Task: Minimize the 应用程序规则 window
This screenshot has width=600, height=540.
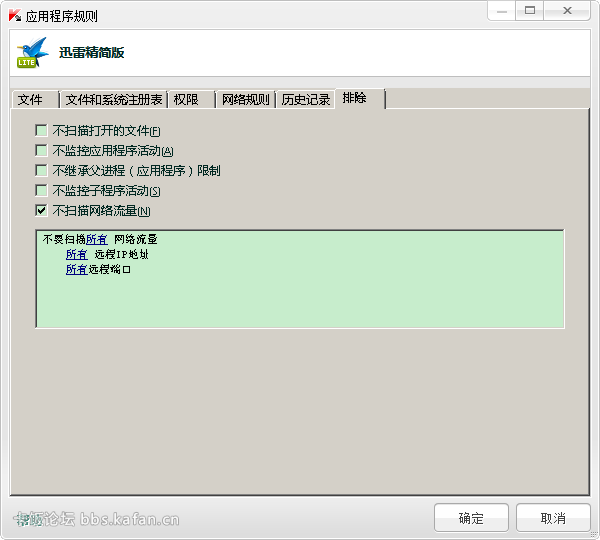Action: pos(502,11)
